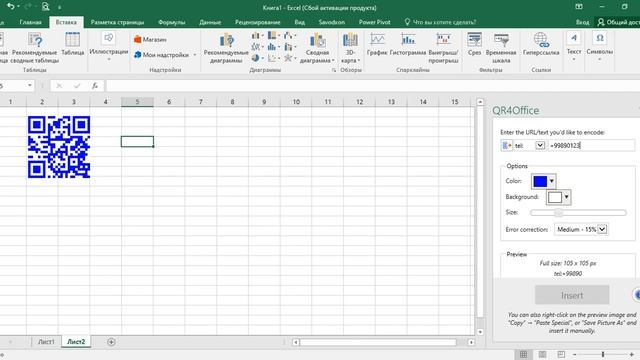Switch to sheet Лист1
This screenshot has height=360, width=640.
tap(46, 342)
